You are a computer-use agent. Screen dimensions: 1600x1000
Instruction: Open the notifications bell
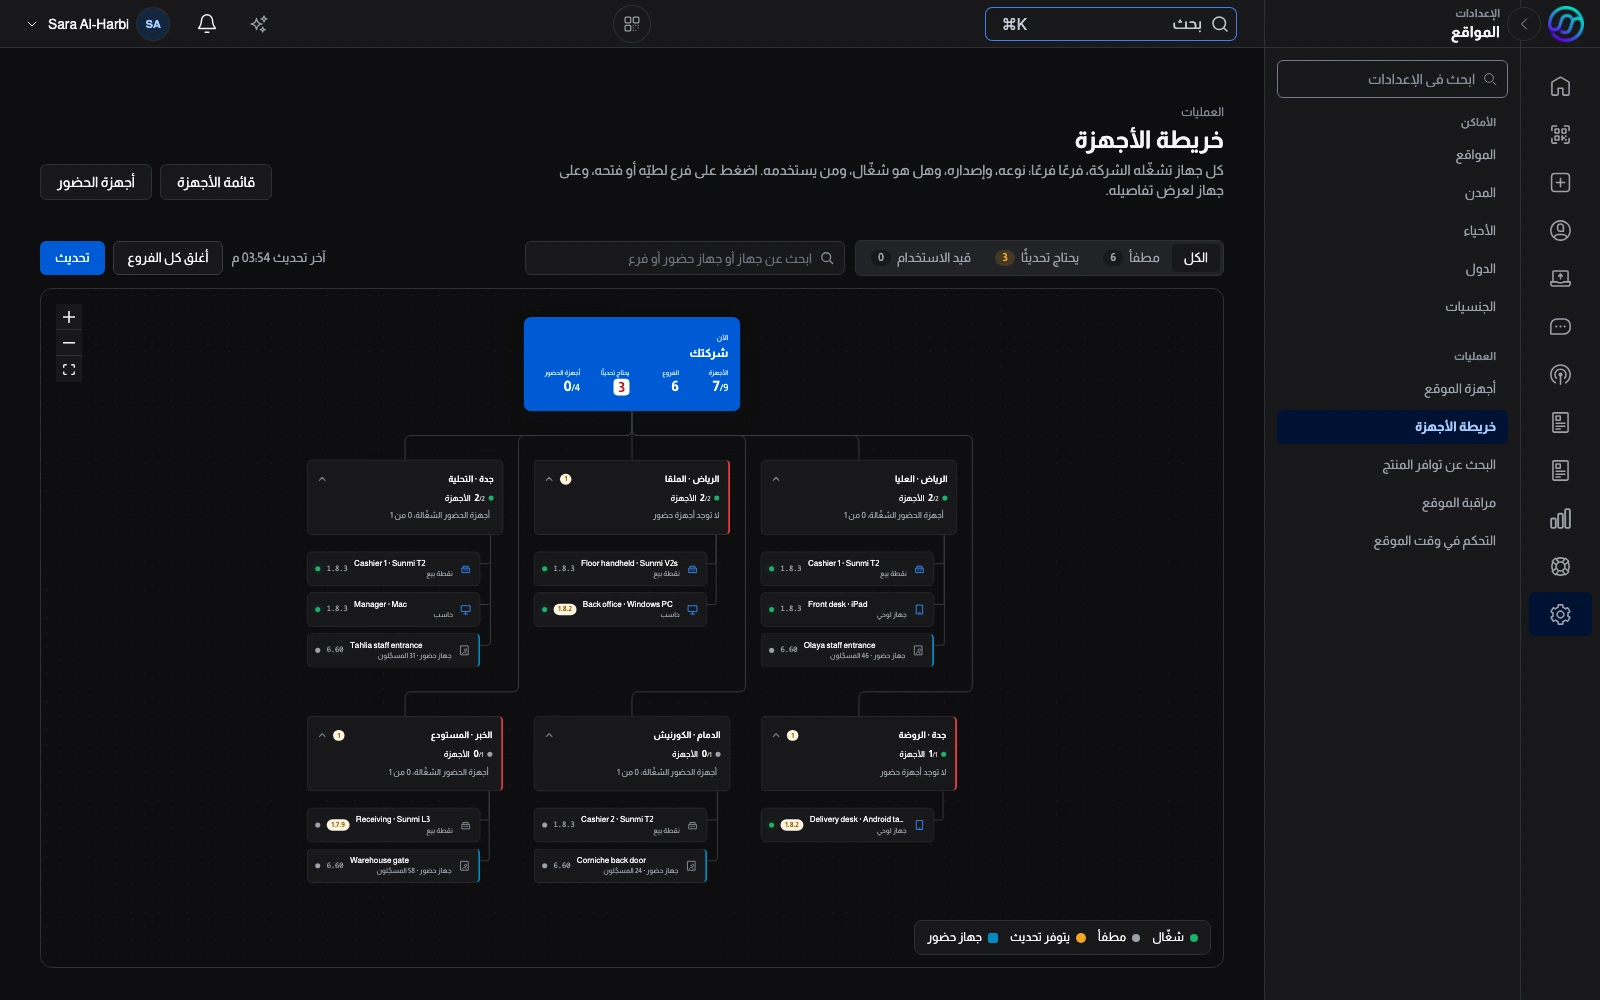point(207,24)
